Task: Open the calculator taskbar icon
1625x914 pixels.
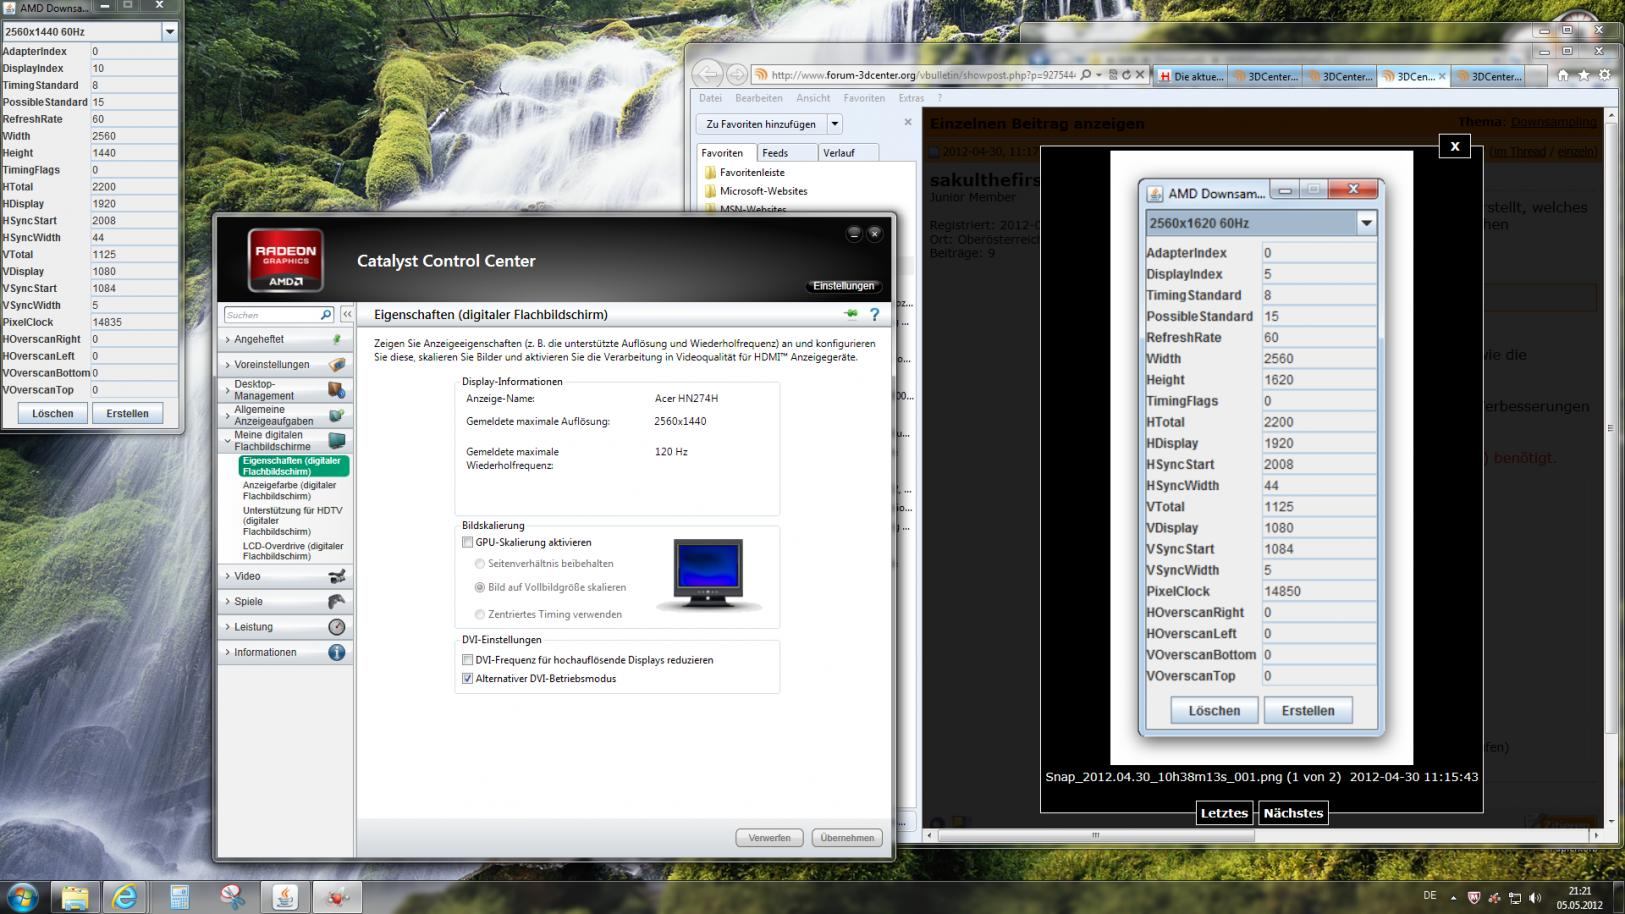Action: [x=180, y=896]
